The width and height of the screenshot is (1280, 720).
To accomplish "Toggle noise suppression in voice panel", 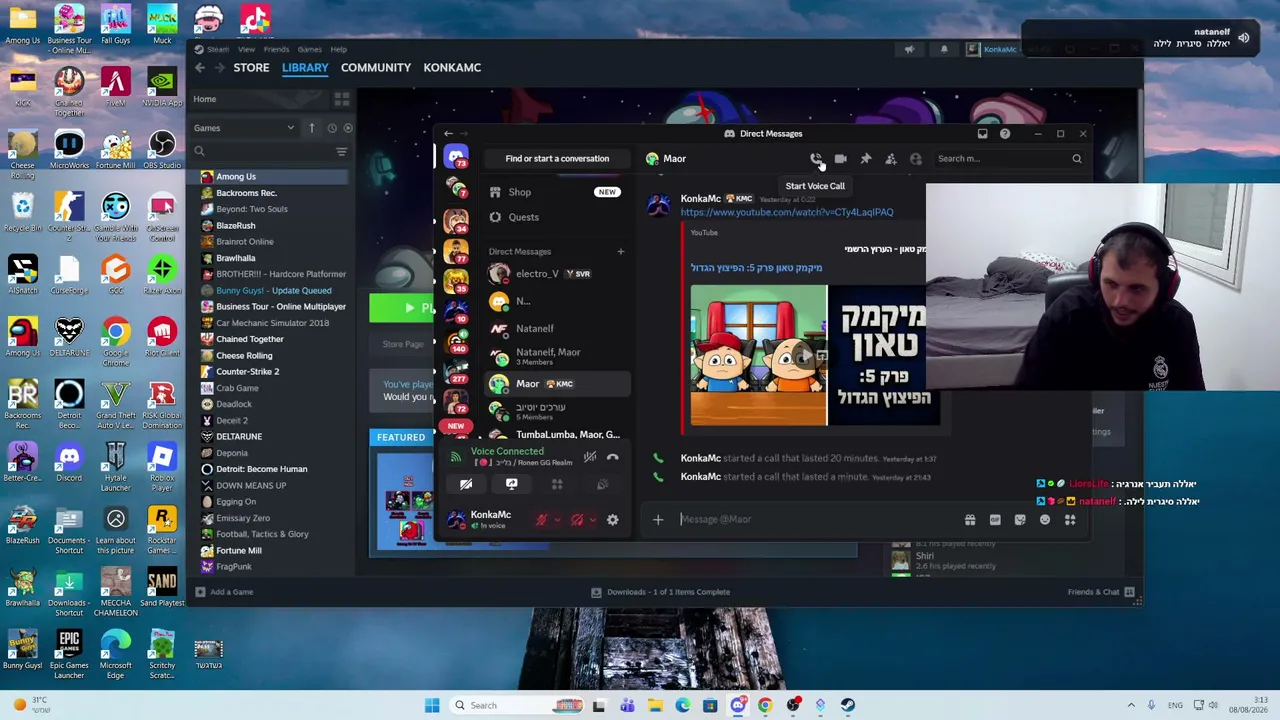I will click(x=590, y=457).
